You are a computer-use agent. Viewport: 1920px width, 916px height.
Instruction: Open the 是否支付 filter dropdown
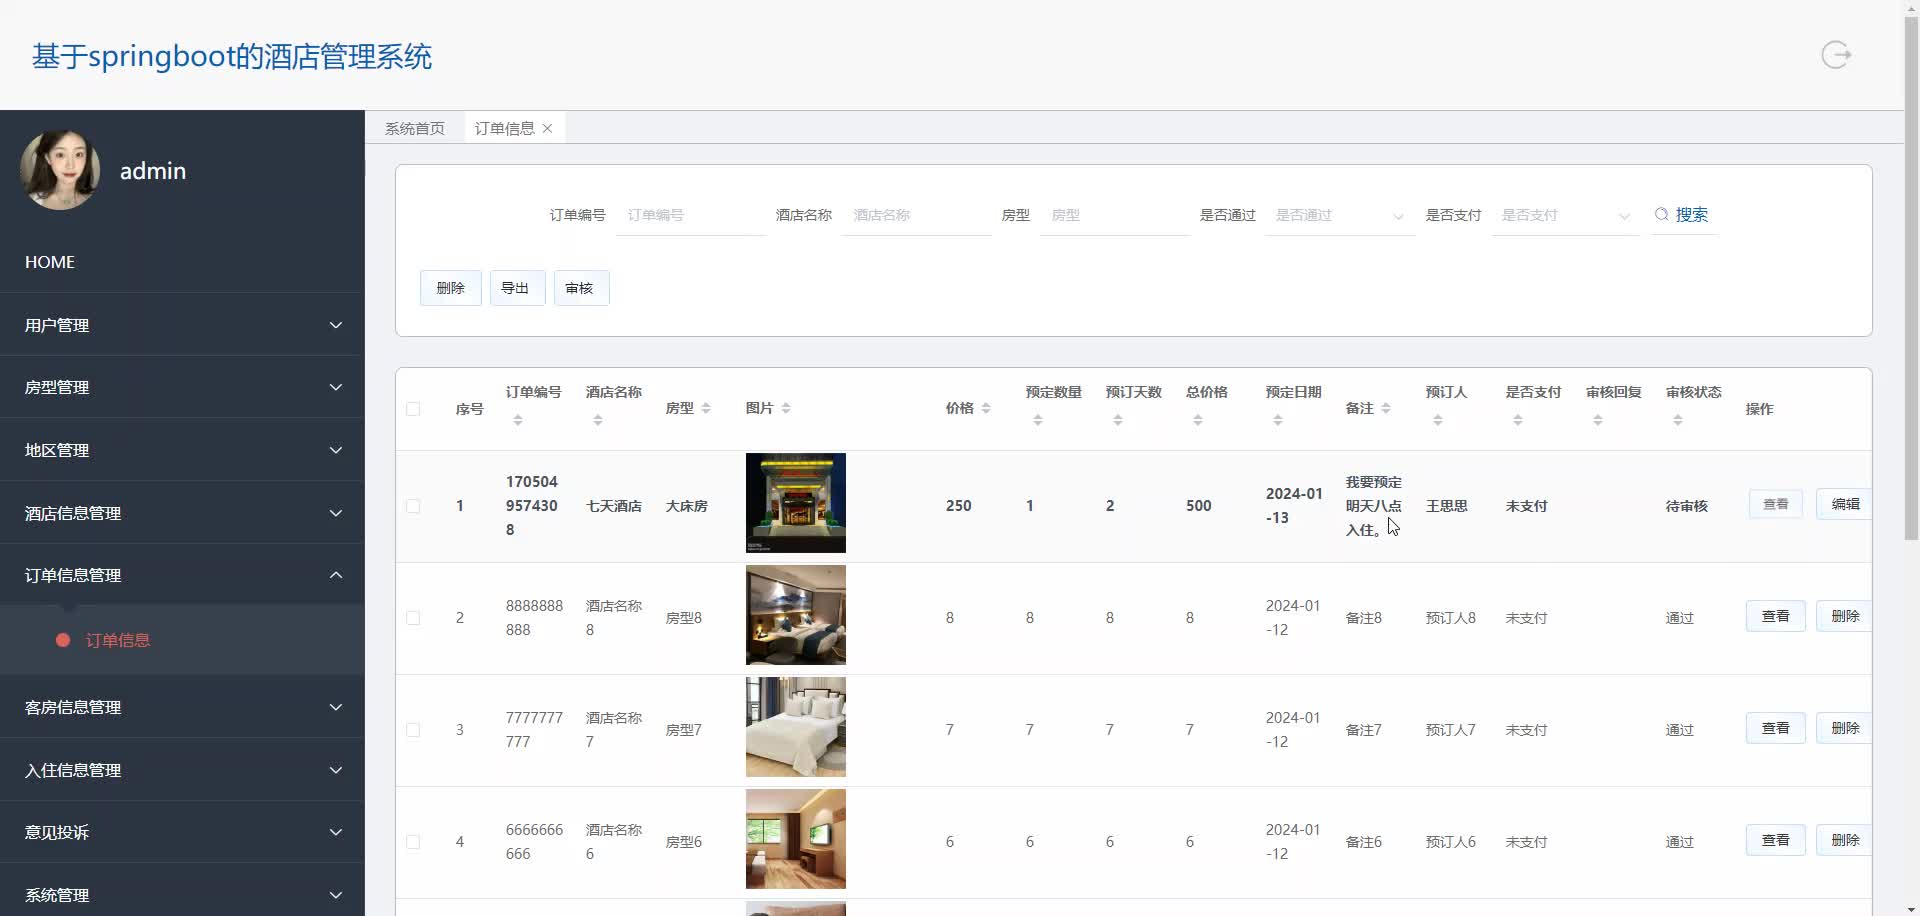tap(1566, 216)
